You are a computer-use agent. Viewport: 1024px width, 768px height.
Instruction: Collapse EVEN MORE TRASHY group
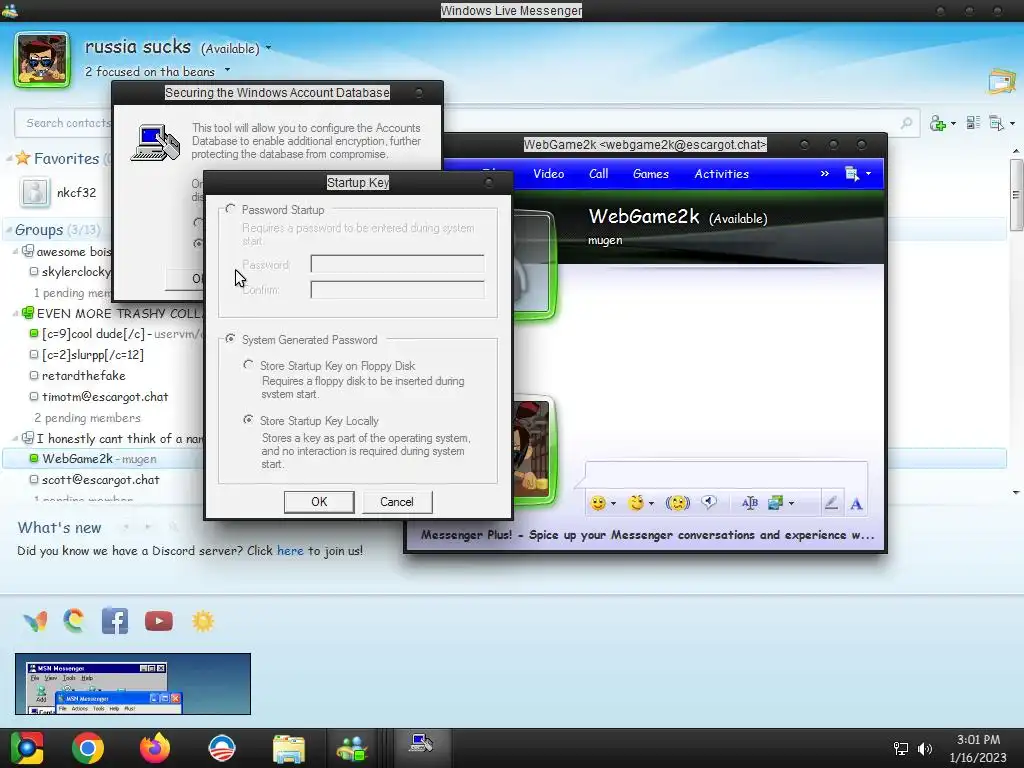[x=16, y=313]
